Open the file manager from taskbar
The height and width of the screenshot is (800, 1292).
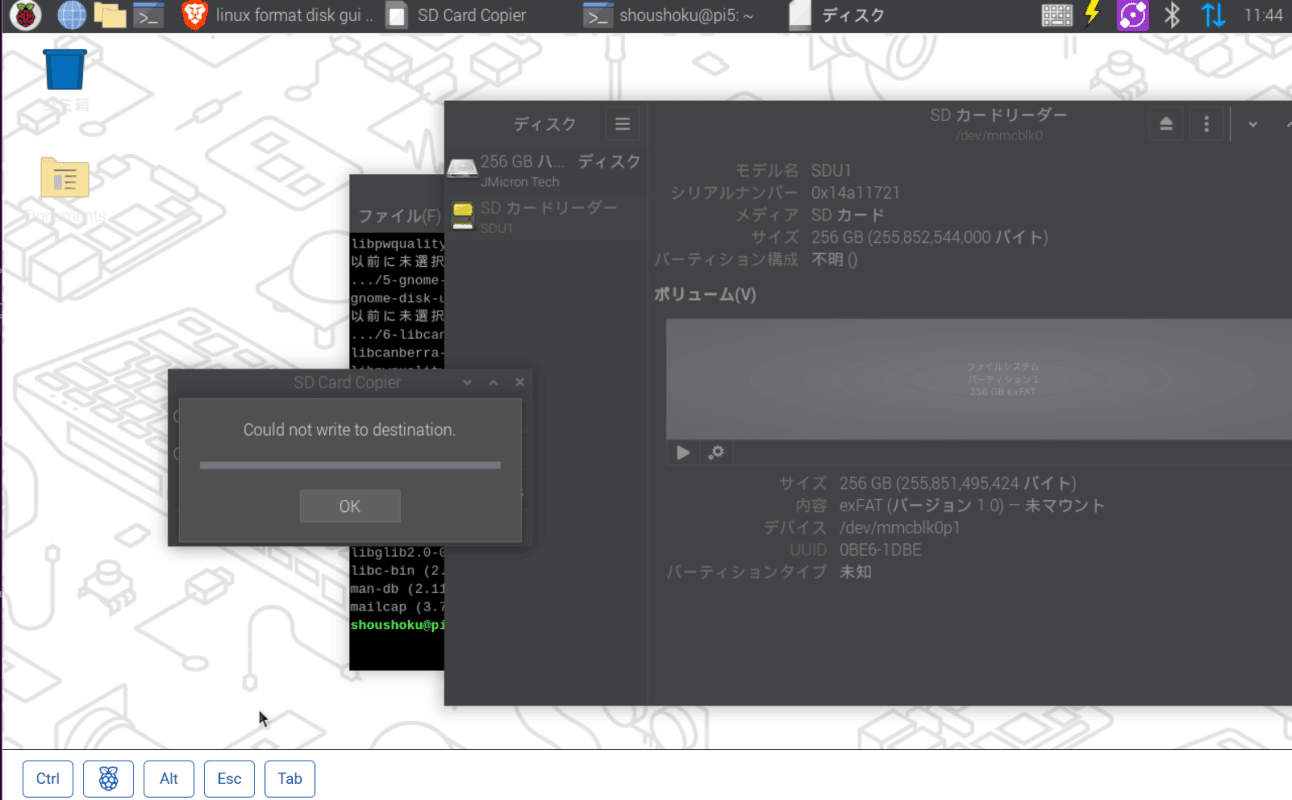[x=110, y=16]
